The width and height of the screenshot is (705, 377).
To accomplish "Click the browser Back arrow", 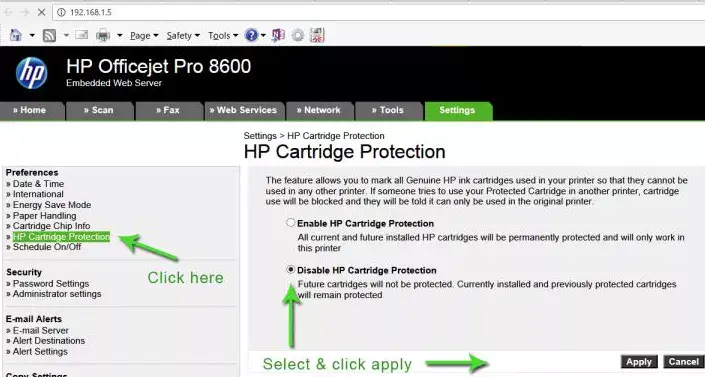I will tap(8, 12).
